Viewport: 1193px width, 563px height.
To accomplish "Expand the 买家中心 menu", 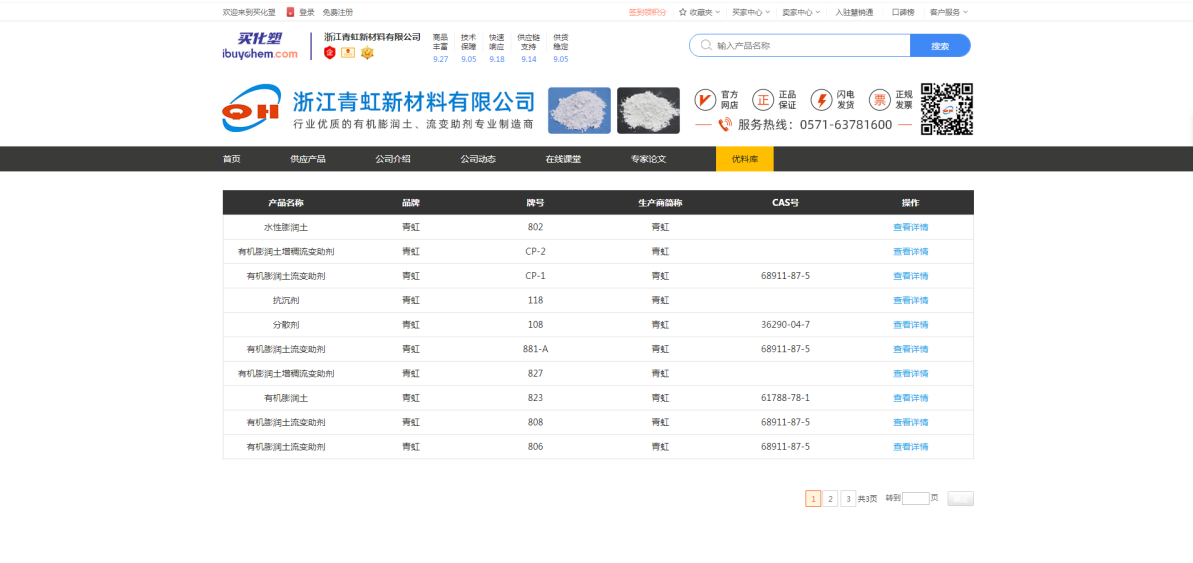I will point(751,12).
